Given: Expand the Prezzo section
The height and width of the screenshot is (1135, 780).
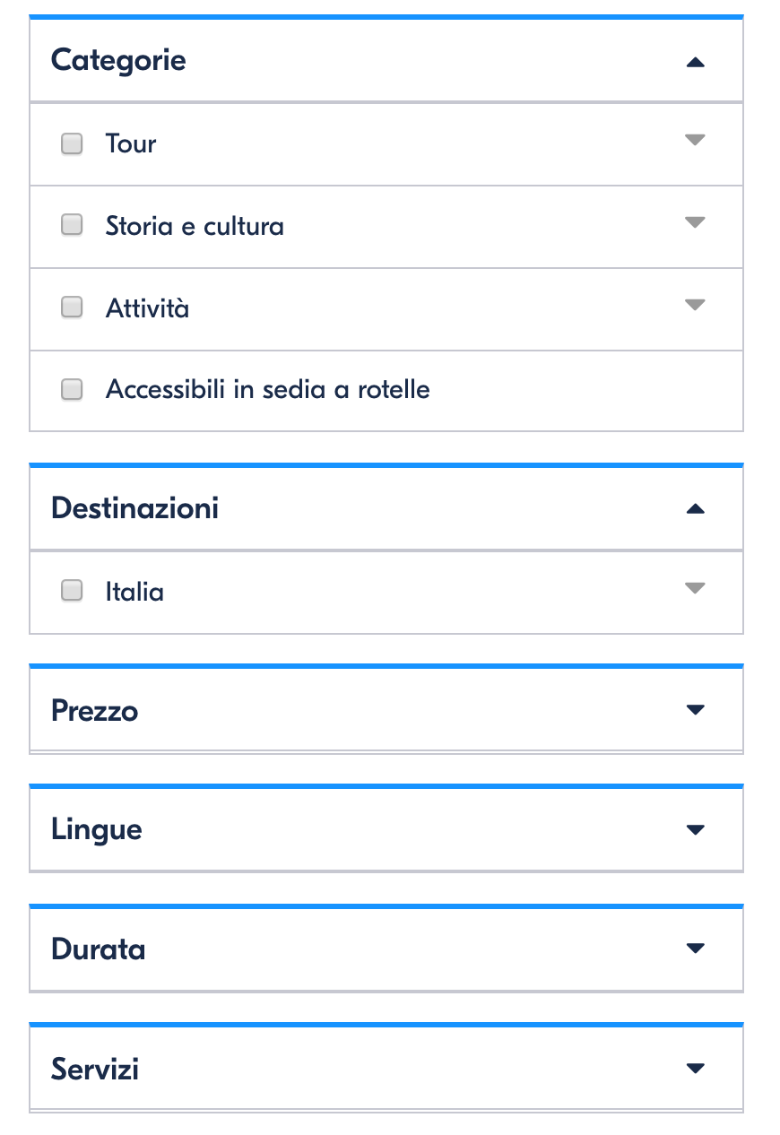Looking at the screenshot, I should 695,710.
